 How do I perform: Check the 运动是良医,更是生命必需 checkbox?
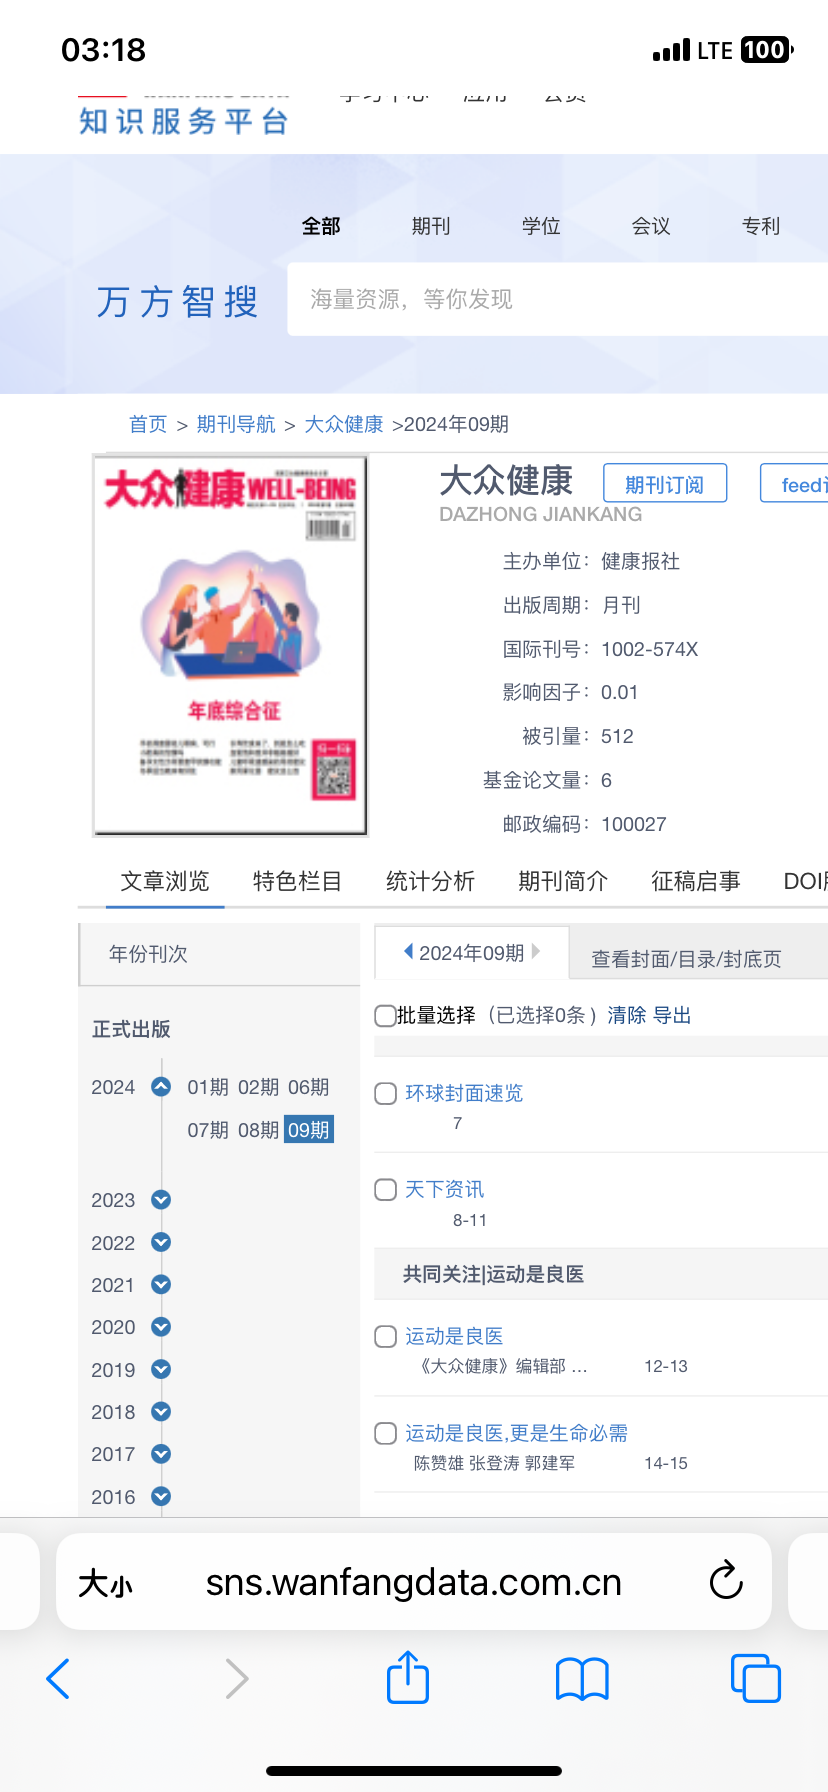coord(385,1434)
